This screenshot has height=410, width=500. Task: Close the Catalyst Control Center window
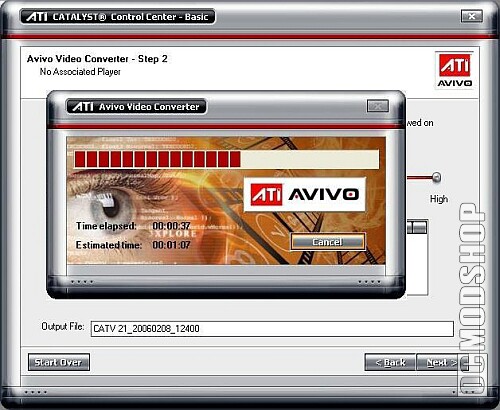[472, 16]
